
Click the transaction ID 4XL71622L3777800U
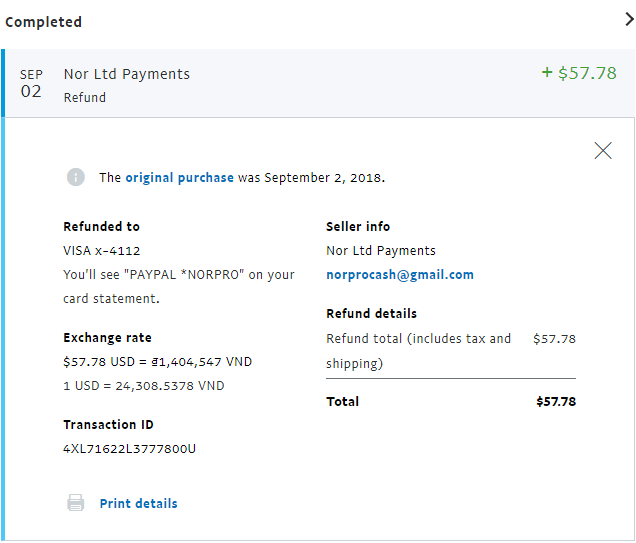click(x=129, y=449)
